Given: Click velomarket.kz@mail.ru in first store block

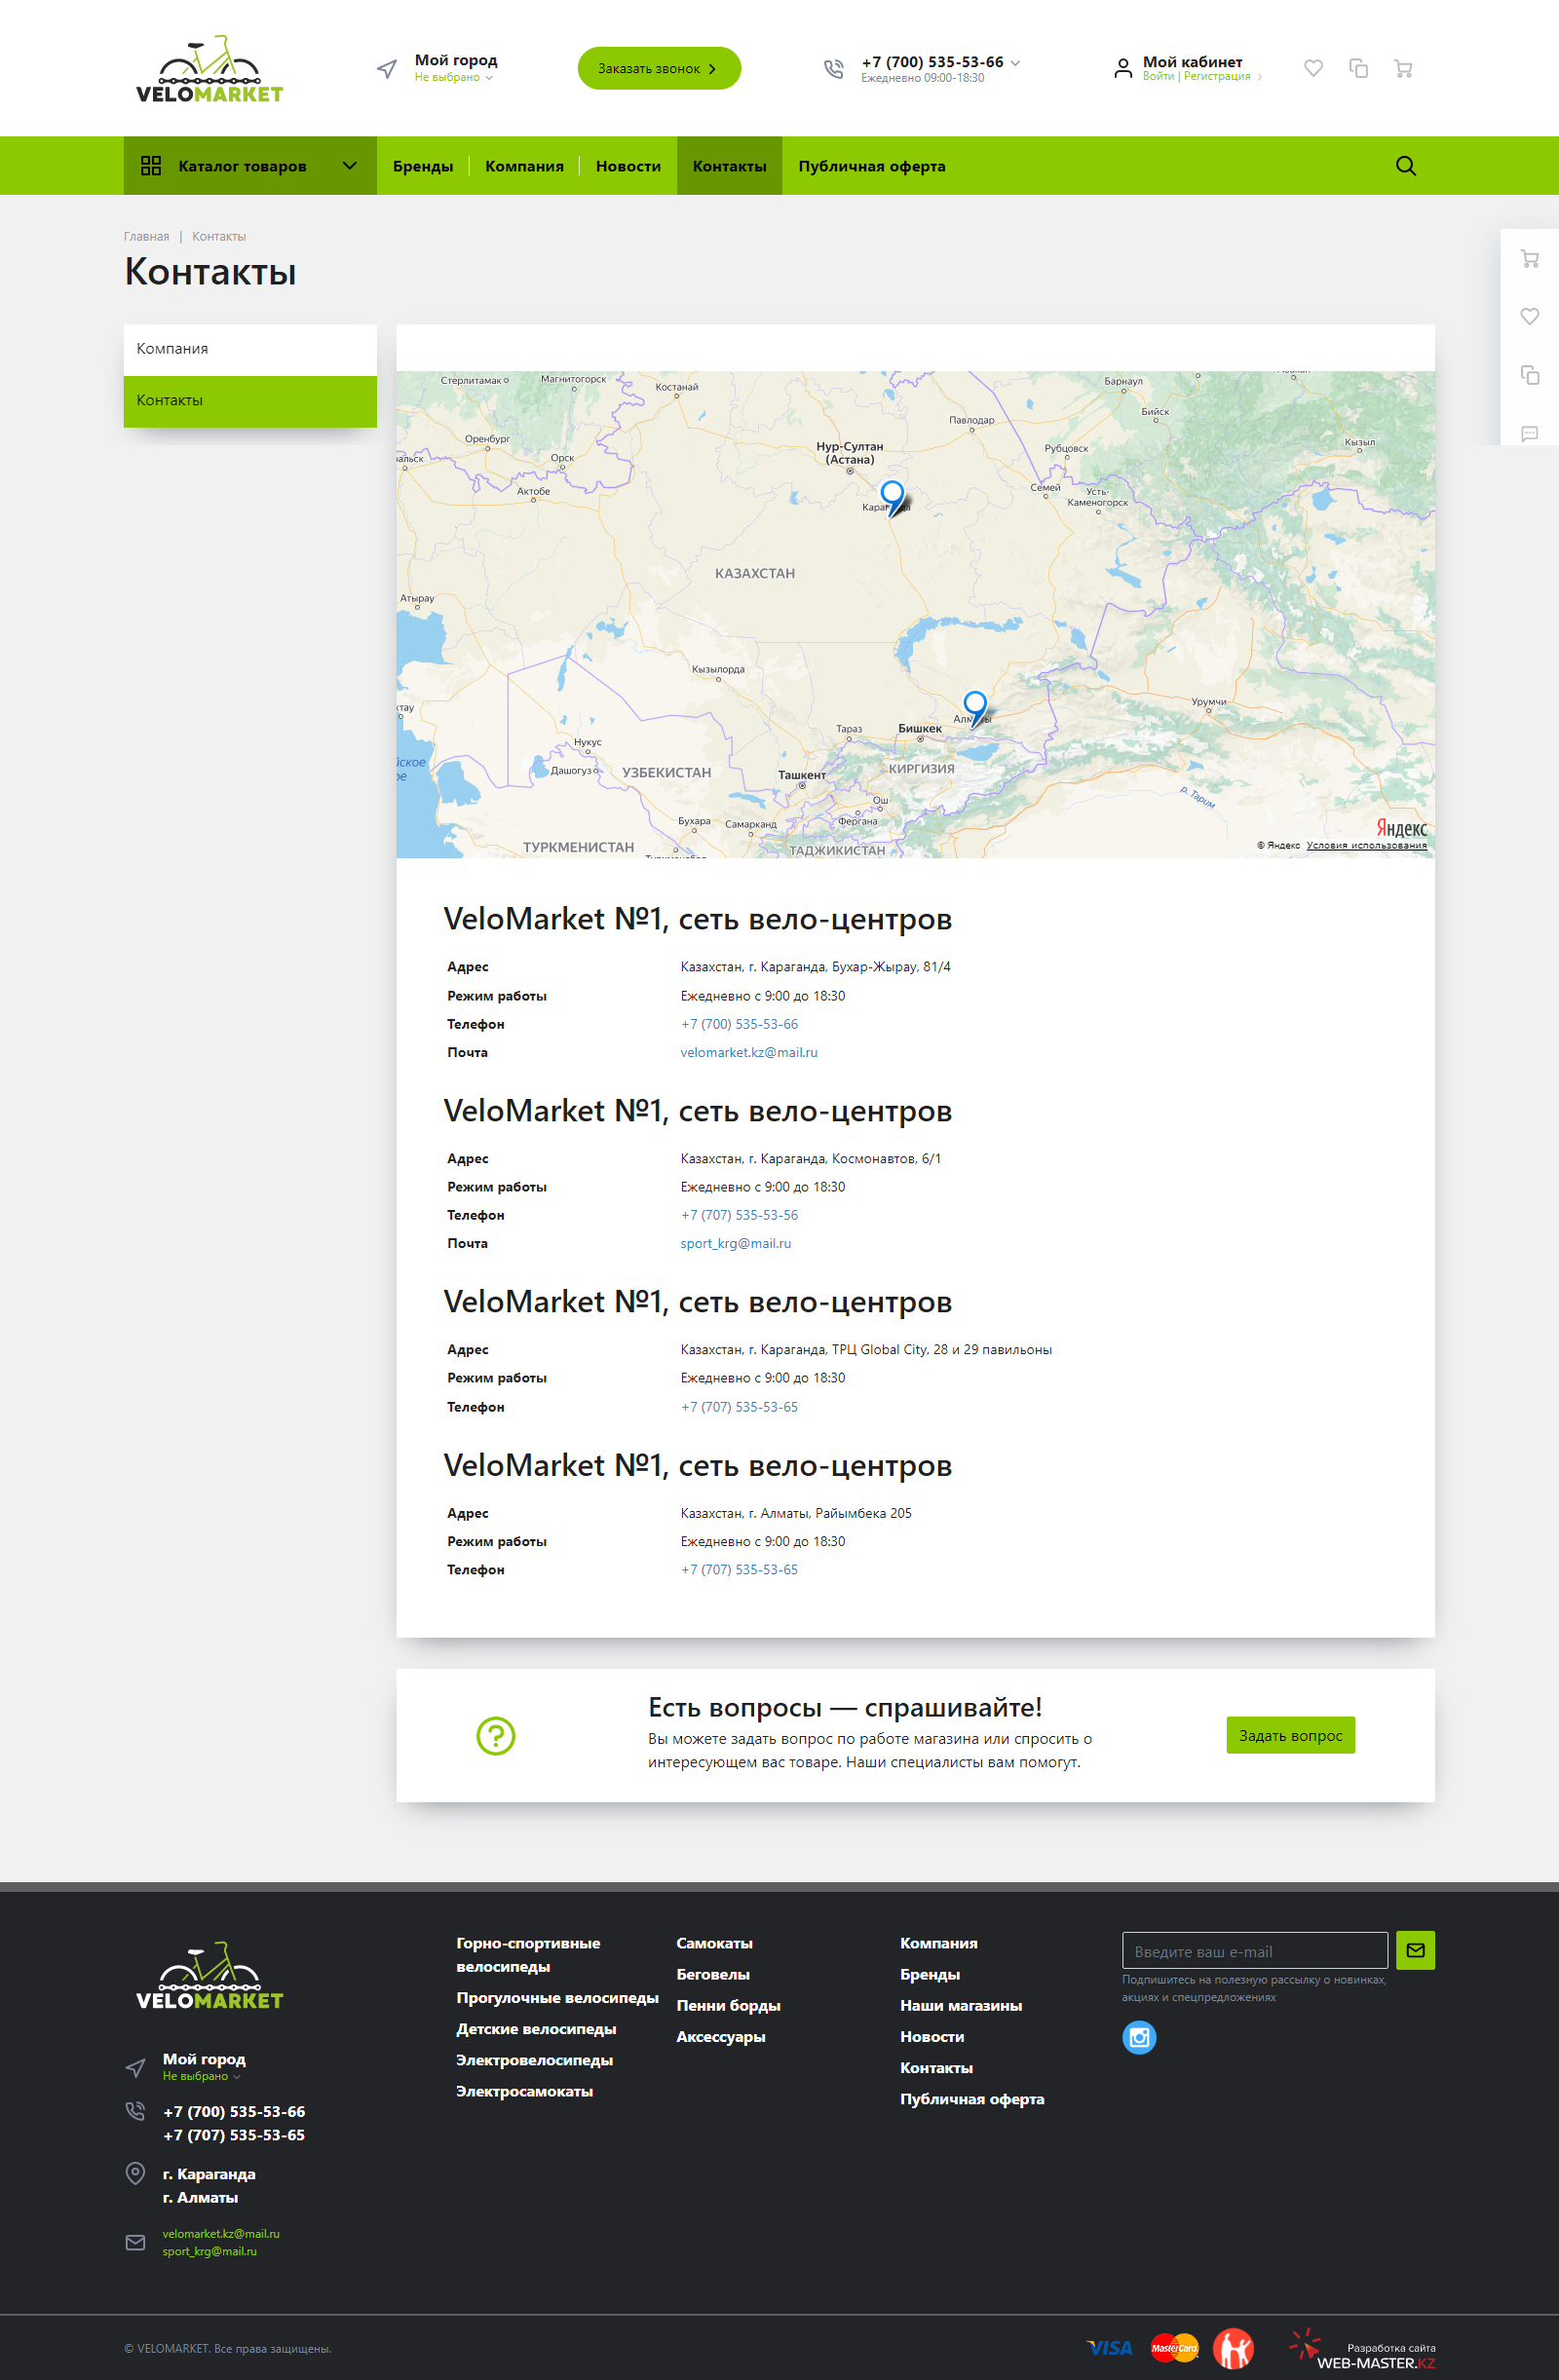Looking at the screenshot, I should tap(749, 1052).
